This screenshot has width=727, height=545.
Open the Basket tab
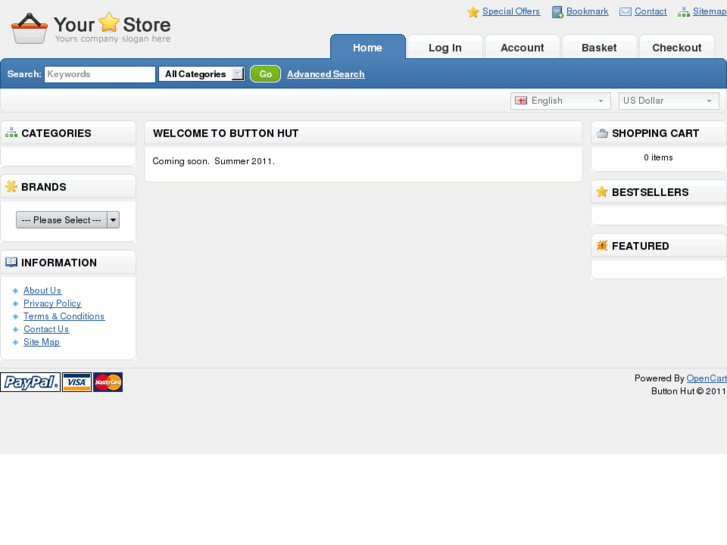[x=599, y=47]
